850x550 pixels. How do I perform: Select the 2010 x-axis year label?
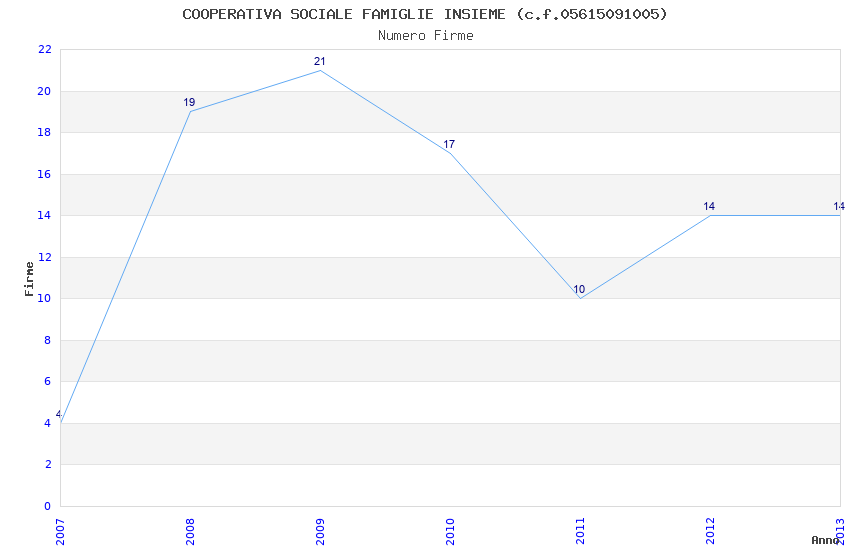click(x=450, y=530)
